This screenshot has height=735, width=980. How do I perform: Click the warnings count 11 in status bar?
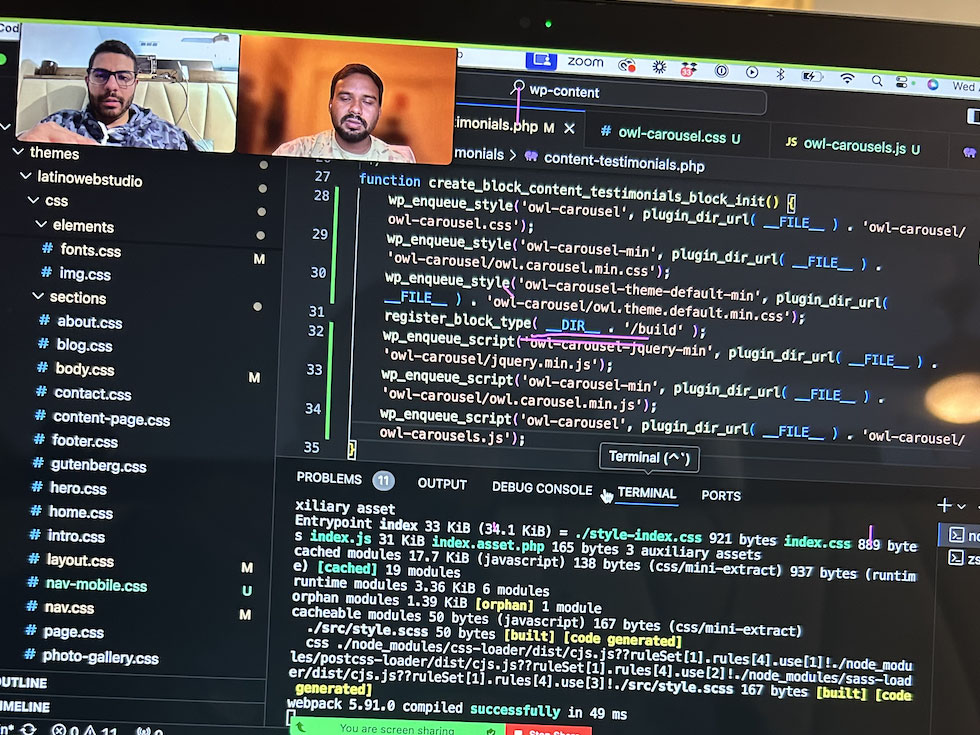tap(101, 731)
